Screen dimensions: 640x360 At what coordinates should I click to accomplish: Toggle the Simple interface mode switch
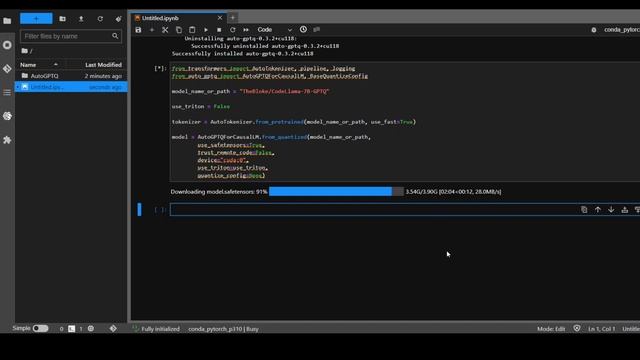pyautogui.click(x=40, y=329)
